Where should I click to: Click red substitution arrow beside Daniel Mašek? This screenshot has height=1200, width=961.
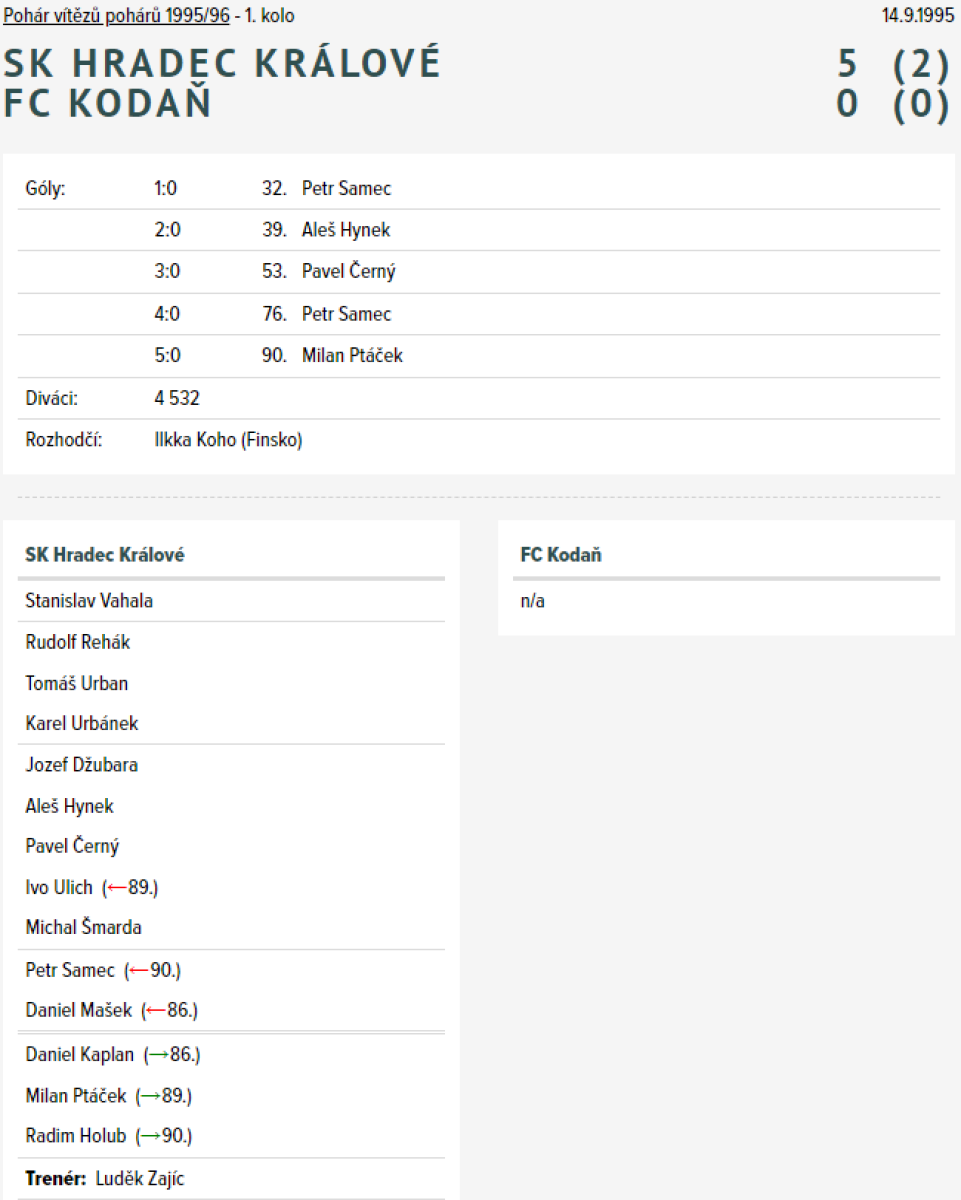(156, 1011)
